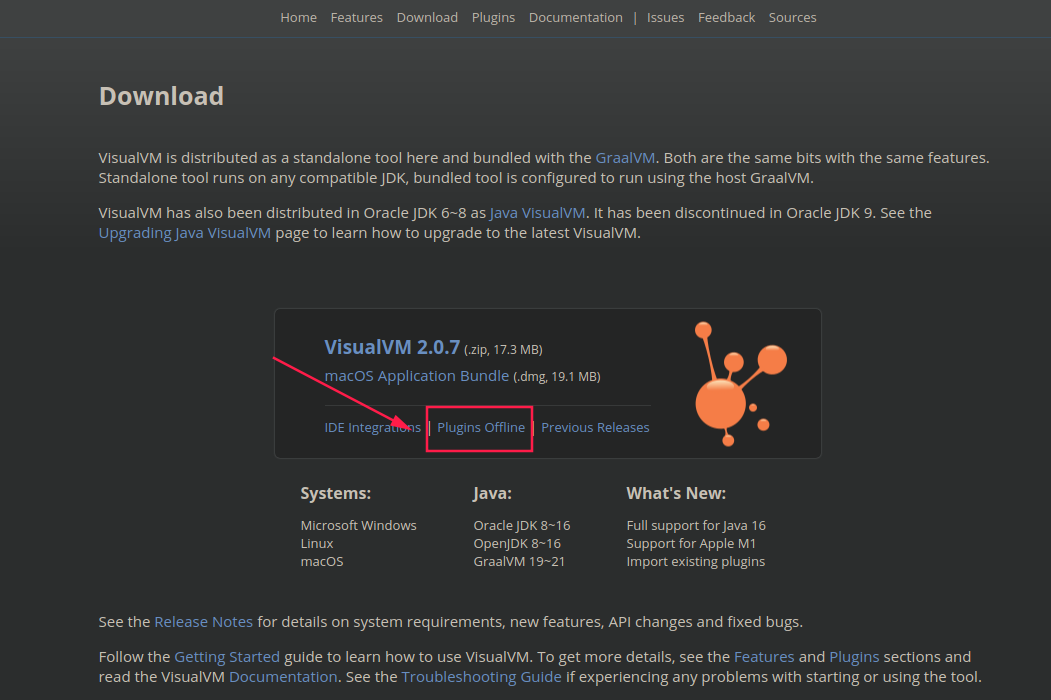1051x700 pixels.
Task: Open the Release Notes link
Action: point(204,622)
